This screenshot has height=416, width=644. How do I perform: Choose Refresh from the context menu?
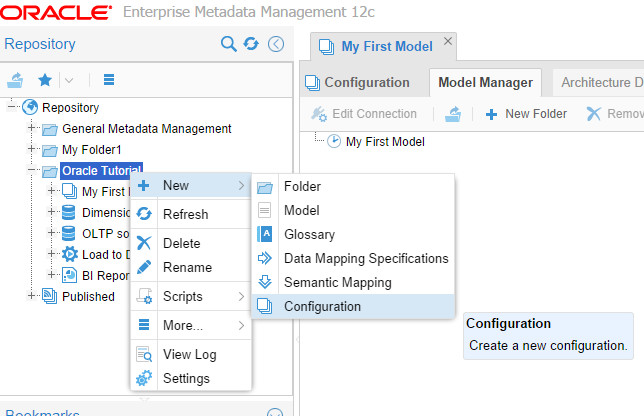click(x=191, y=214)
